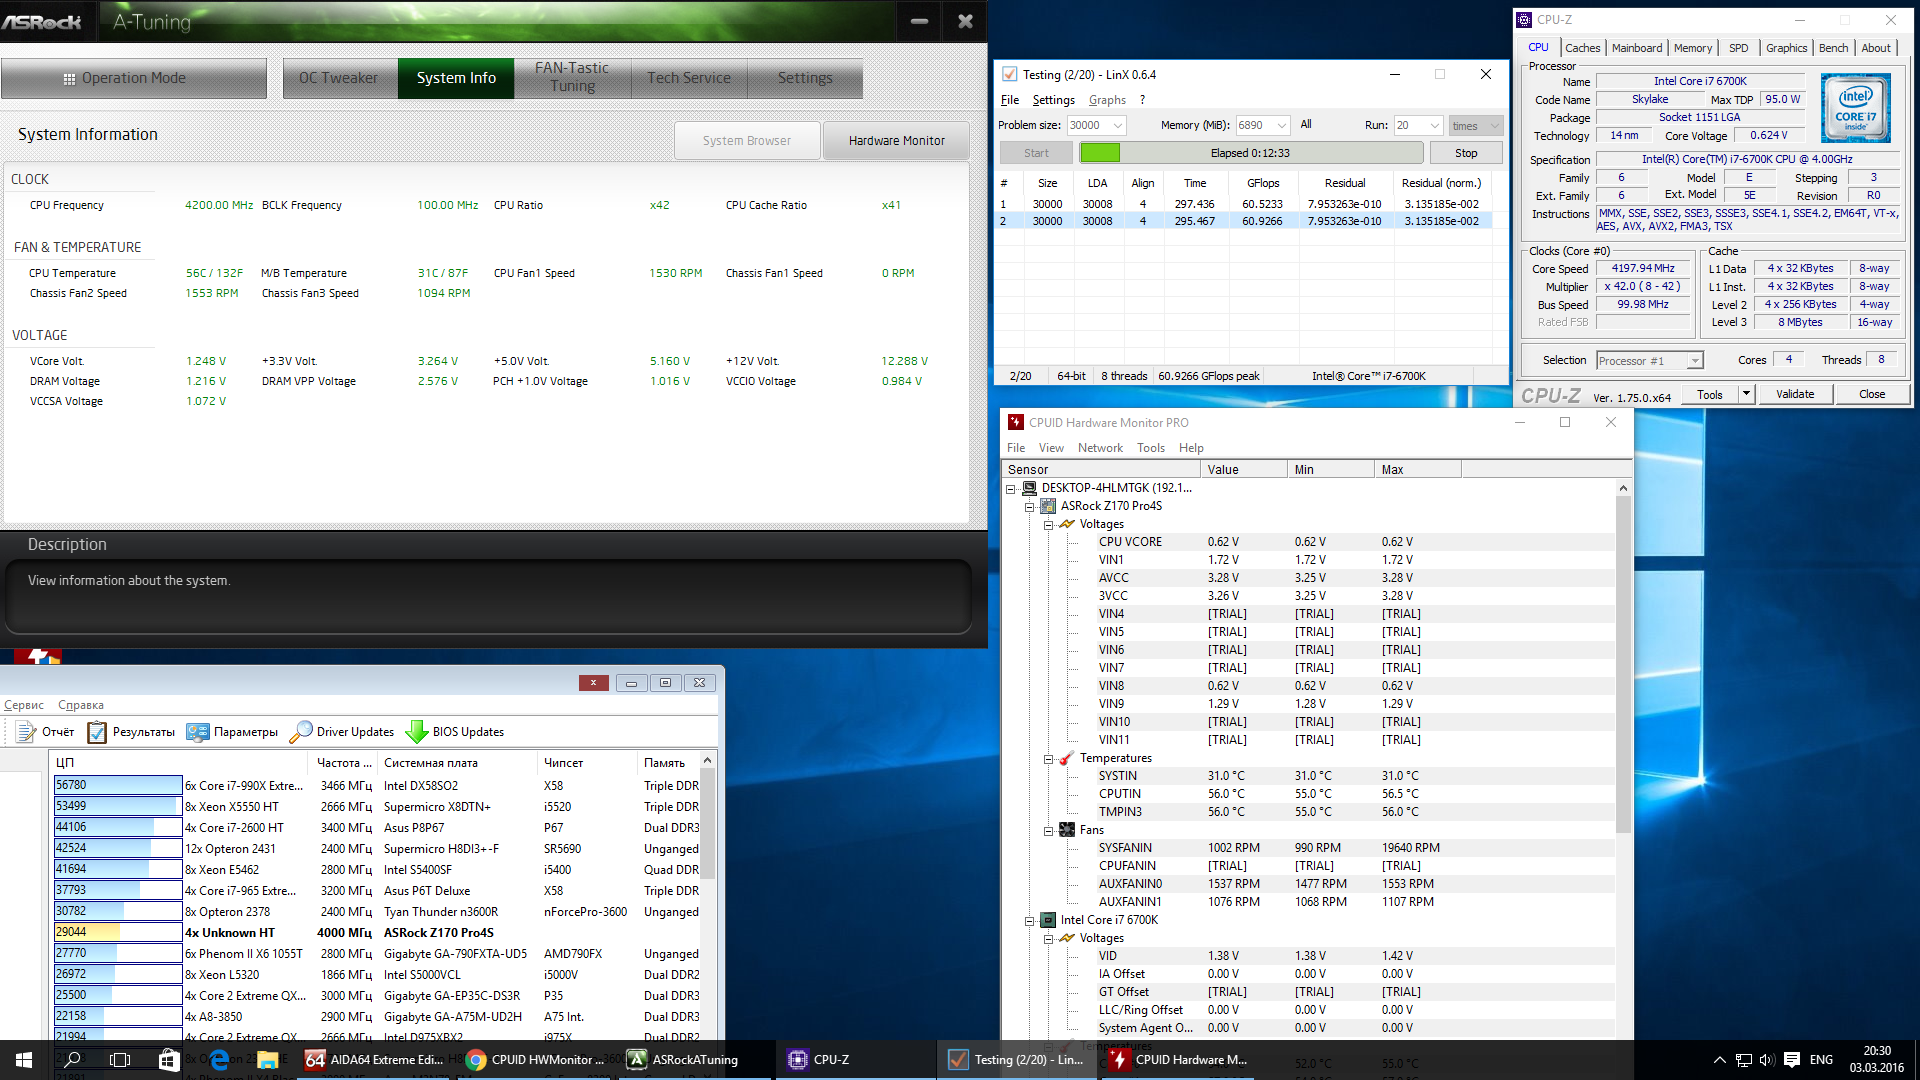1920x1080 pixels.
Task: Open the Результаты clipboard icon
Action: click(97, 732)
